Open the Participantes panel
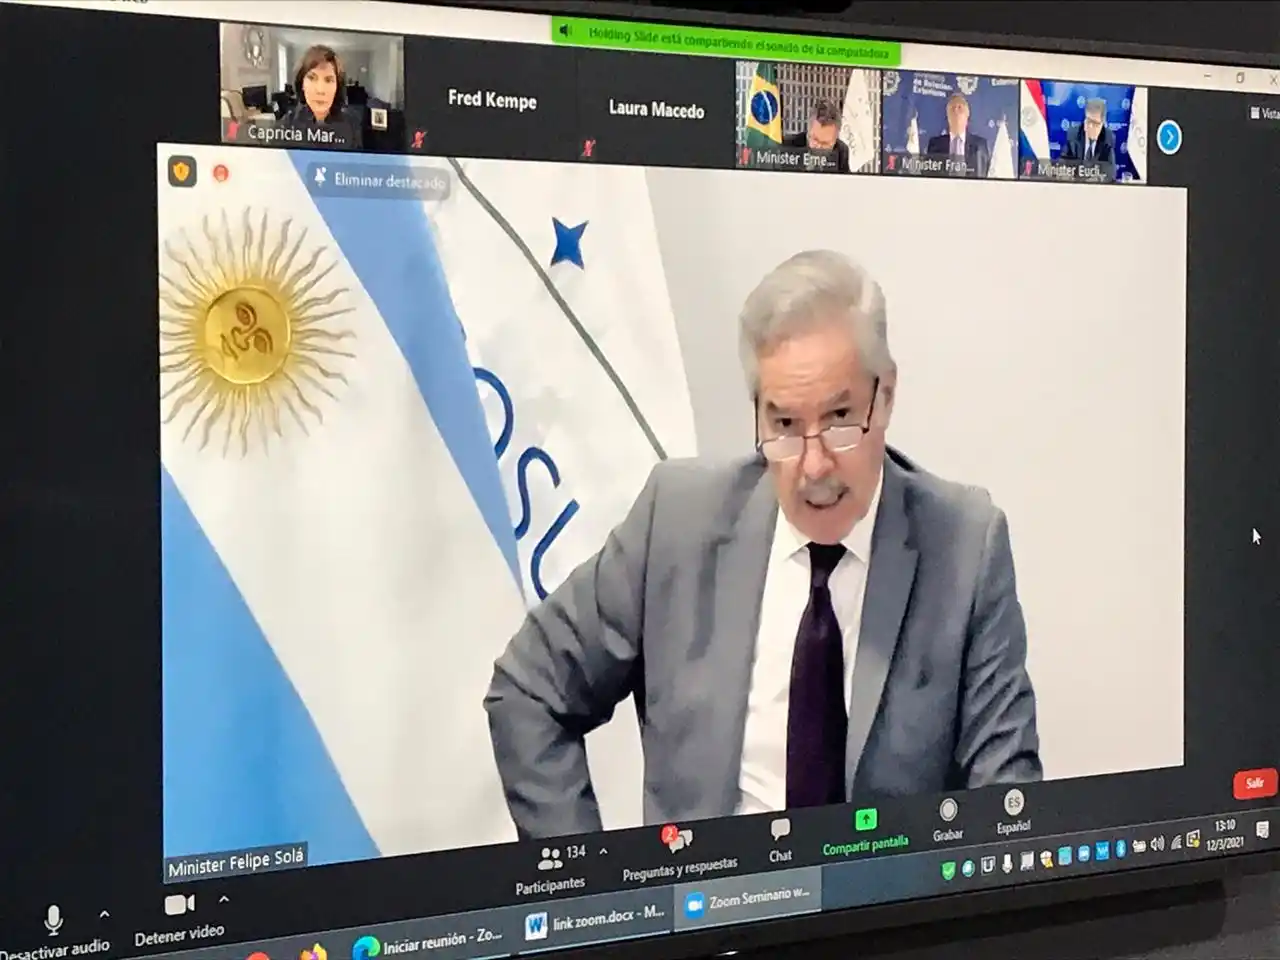The width and height of the screenshot is (1280, 960). tap(552, 858)
